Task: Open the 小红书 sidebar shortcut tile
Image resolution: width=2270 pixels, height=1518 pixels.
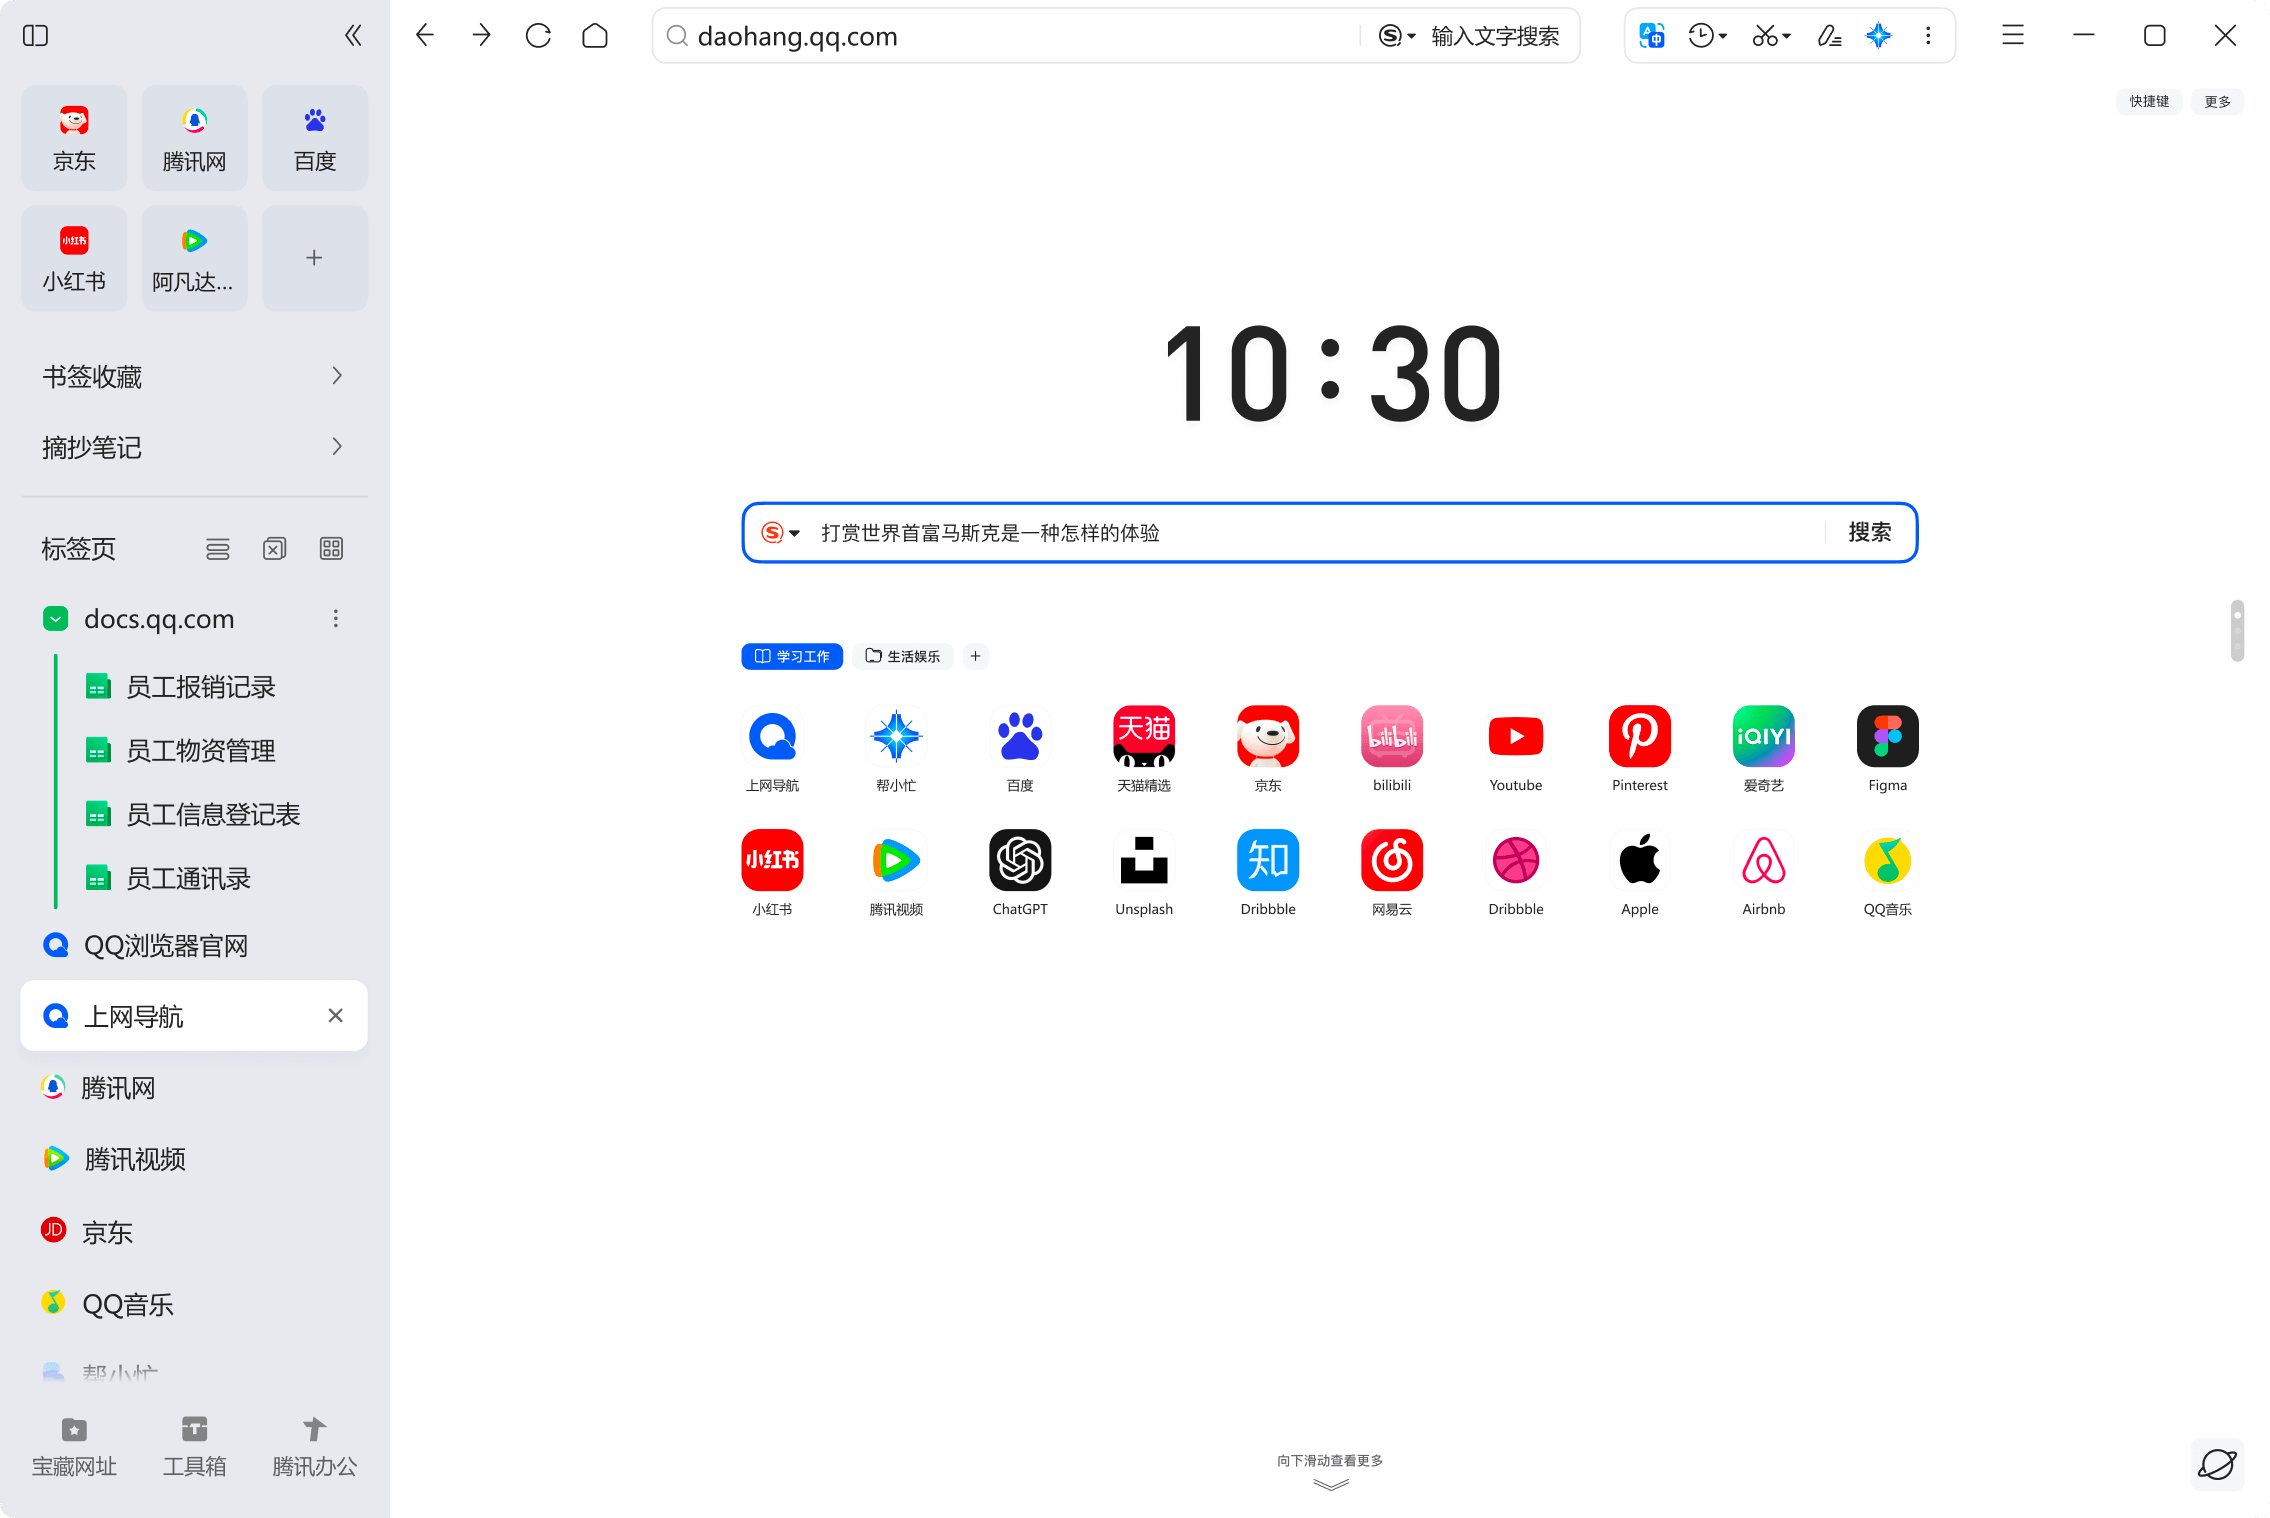Action: (74, 258)
